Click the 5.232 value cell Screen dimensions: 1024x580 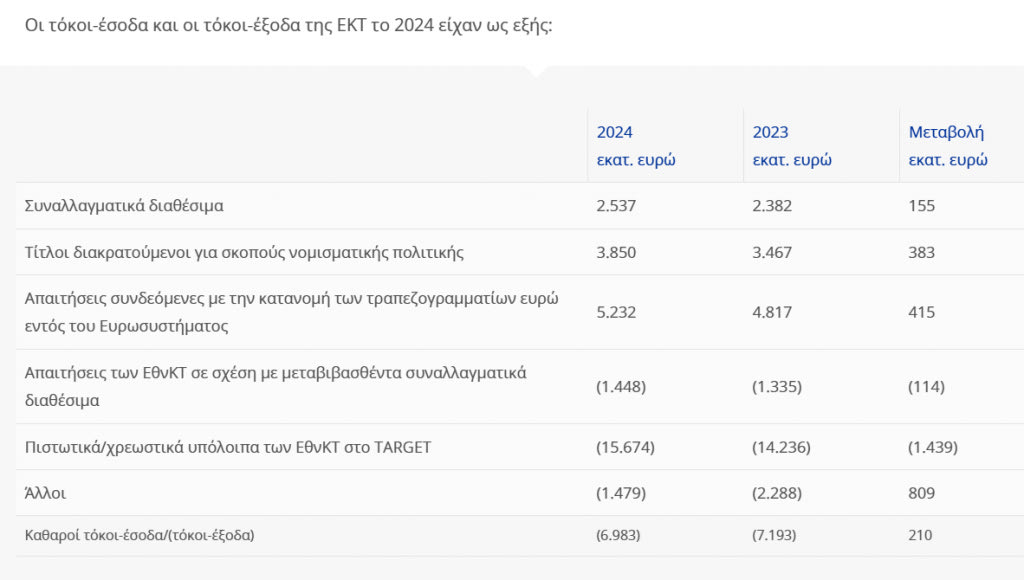pos(616,312)
